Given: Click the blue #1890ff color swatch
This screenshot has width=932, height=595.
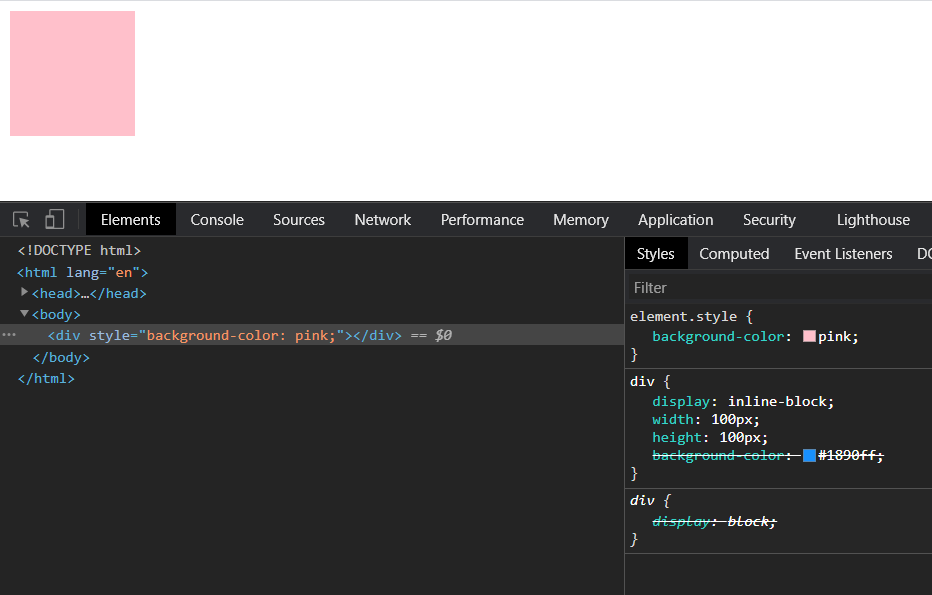Looking at the screenshot, I should (809, 456).
